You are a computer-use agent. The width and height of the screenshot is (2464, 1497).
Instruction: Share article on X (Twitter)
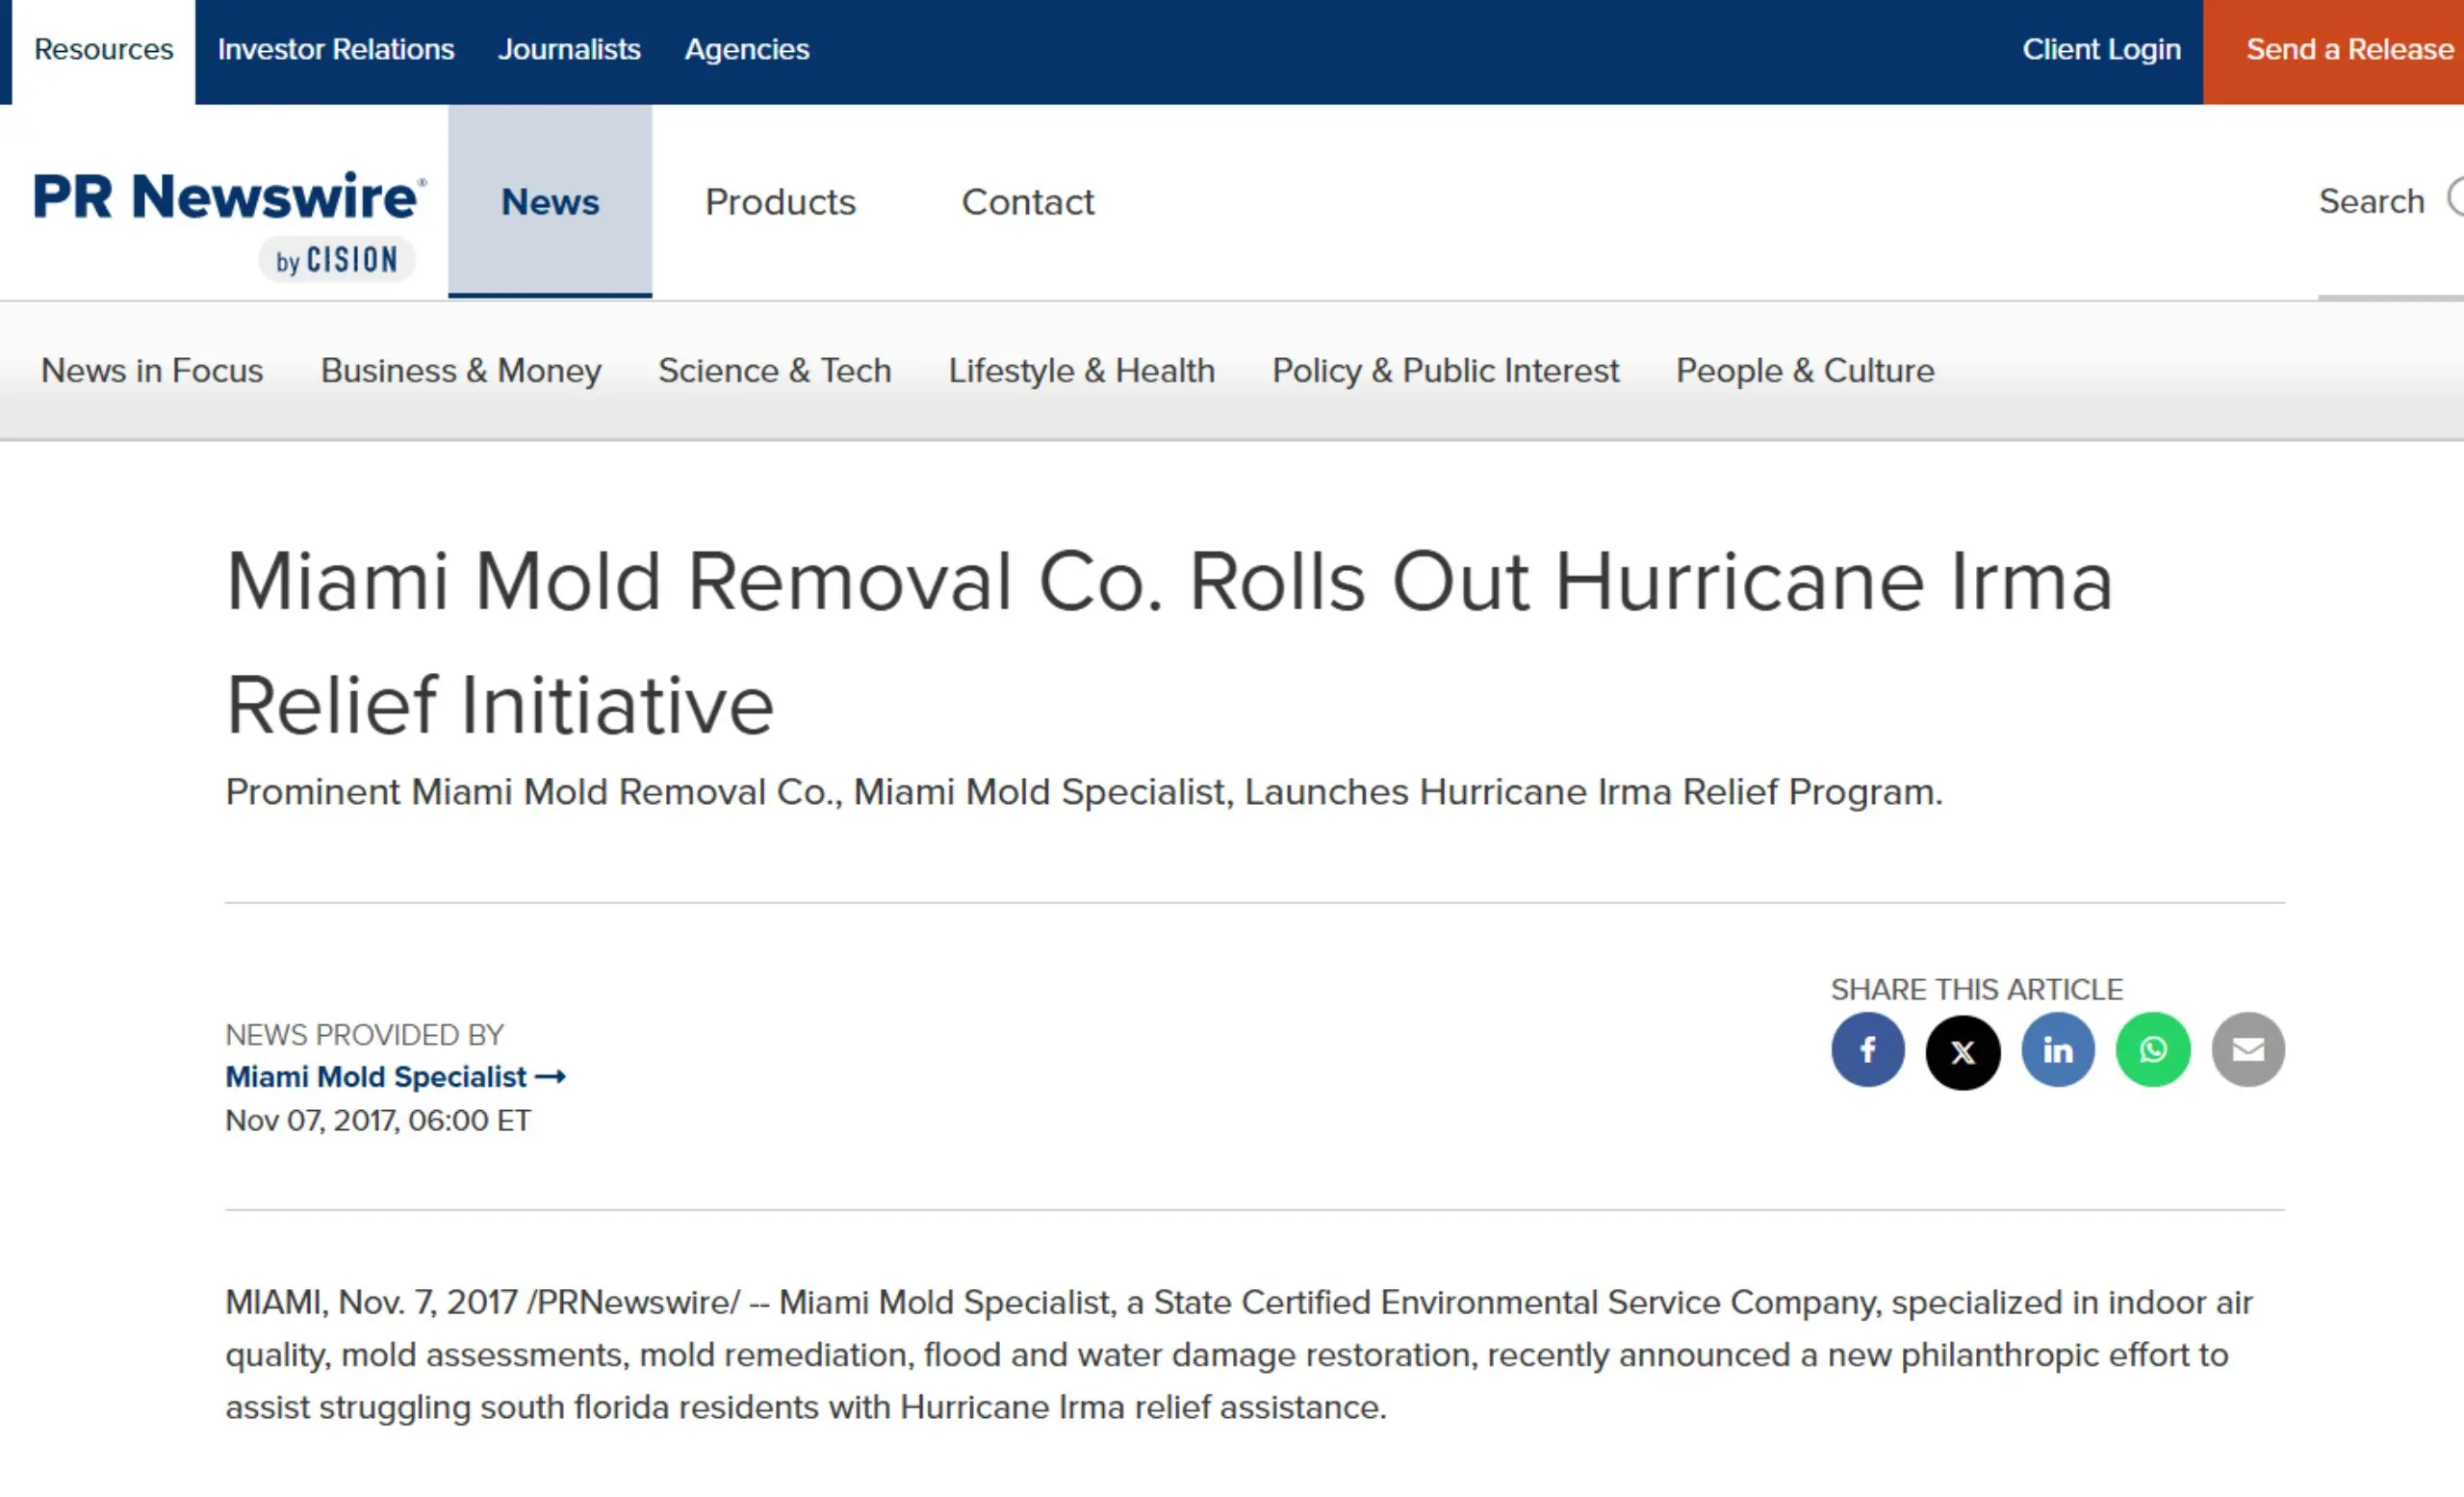1962,1052
